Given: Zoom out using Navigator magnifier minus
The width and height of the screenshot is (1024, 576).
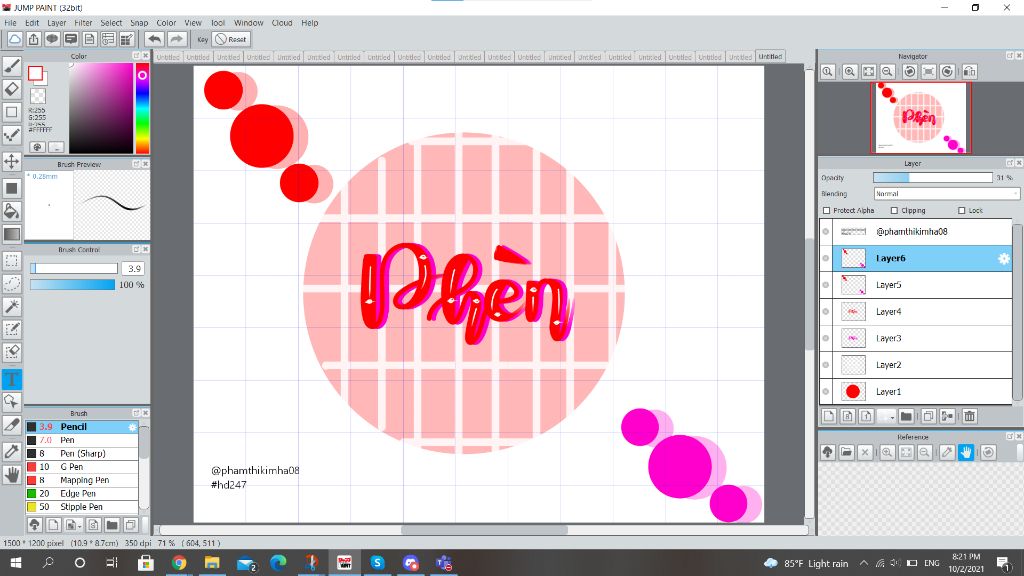Looking at the screenshot, I should pos(887,71).
